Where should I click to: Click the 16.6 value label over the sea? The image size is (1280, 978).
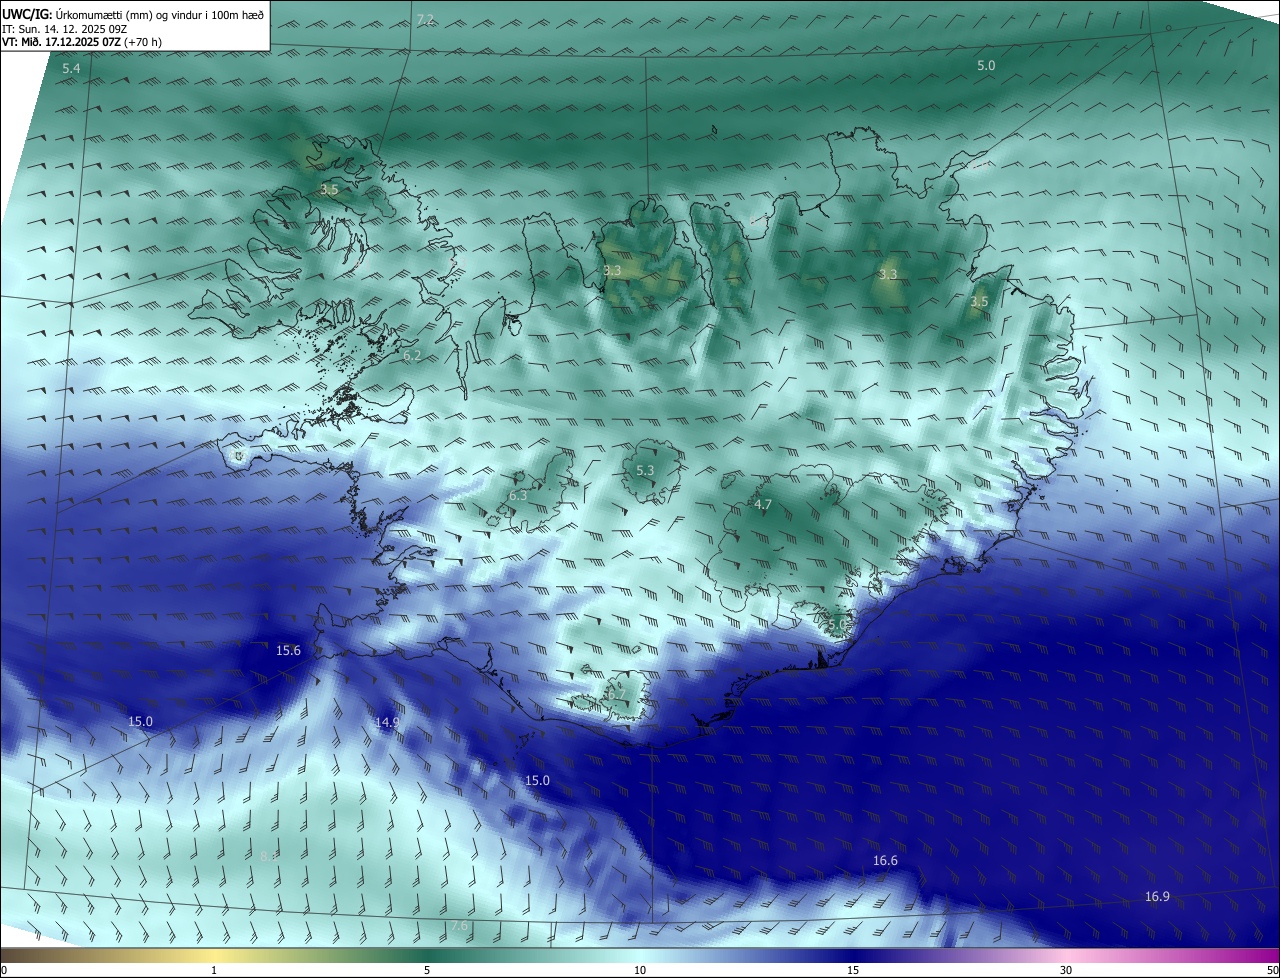(x=885, y=860)
